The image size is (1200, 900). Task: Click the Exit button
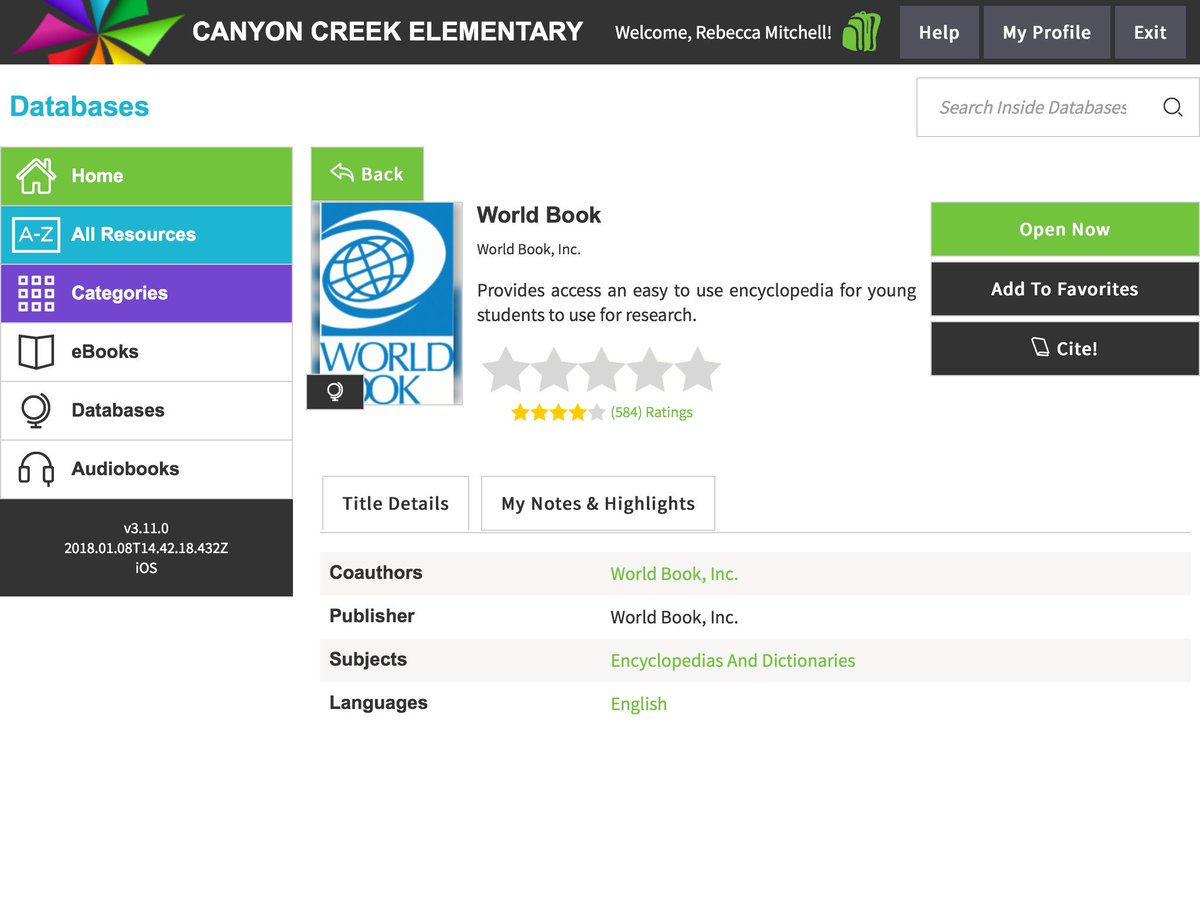pos(1150,32)
